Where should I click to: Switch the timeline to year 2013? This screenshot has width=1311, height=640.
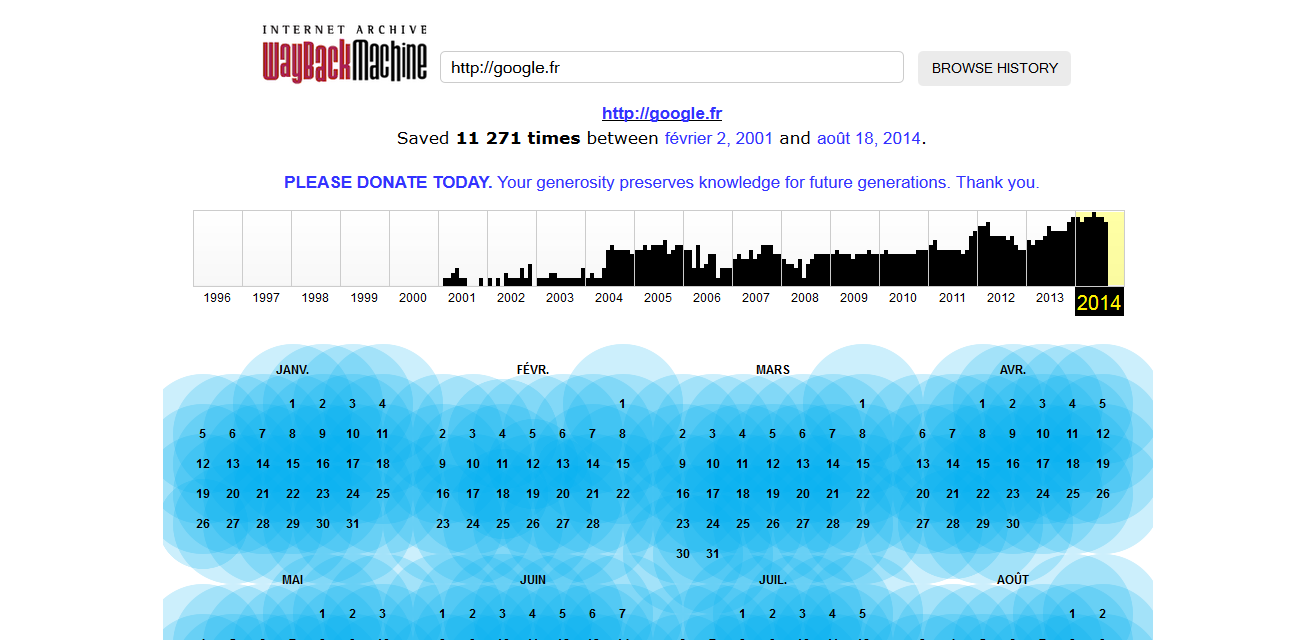pos(1050,297)
